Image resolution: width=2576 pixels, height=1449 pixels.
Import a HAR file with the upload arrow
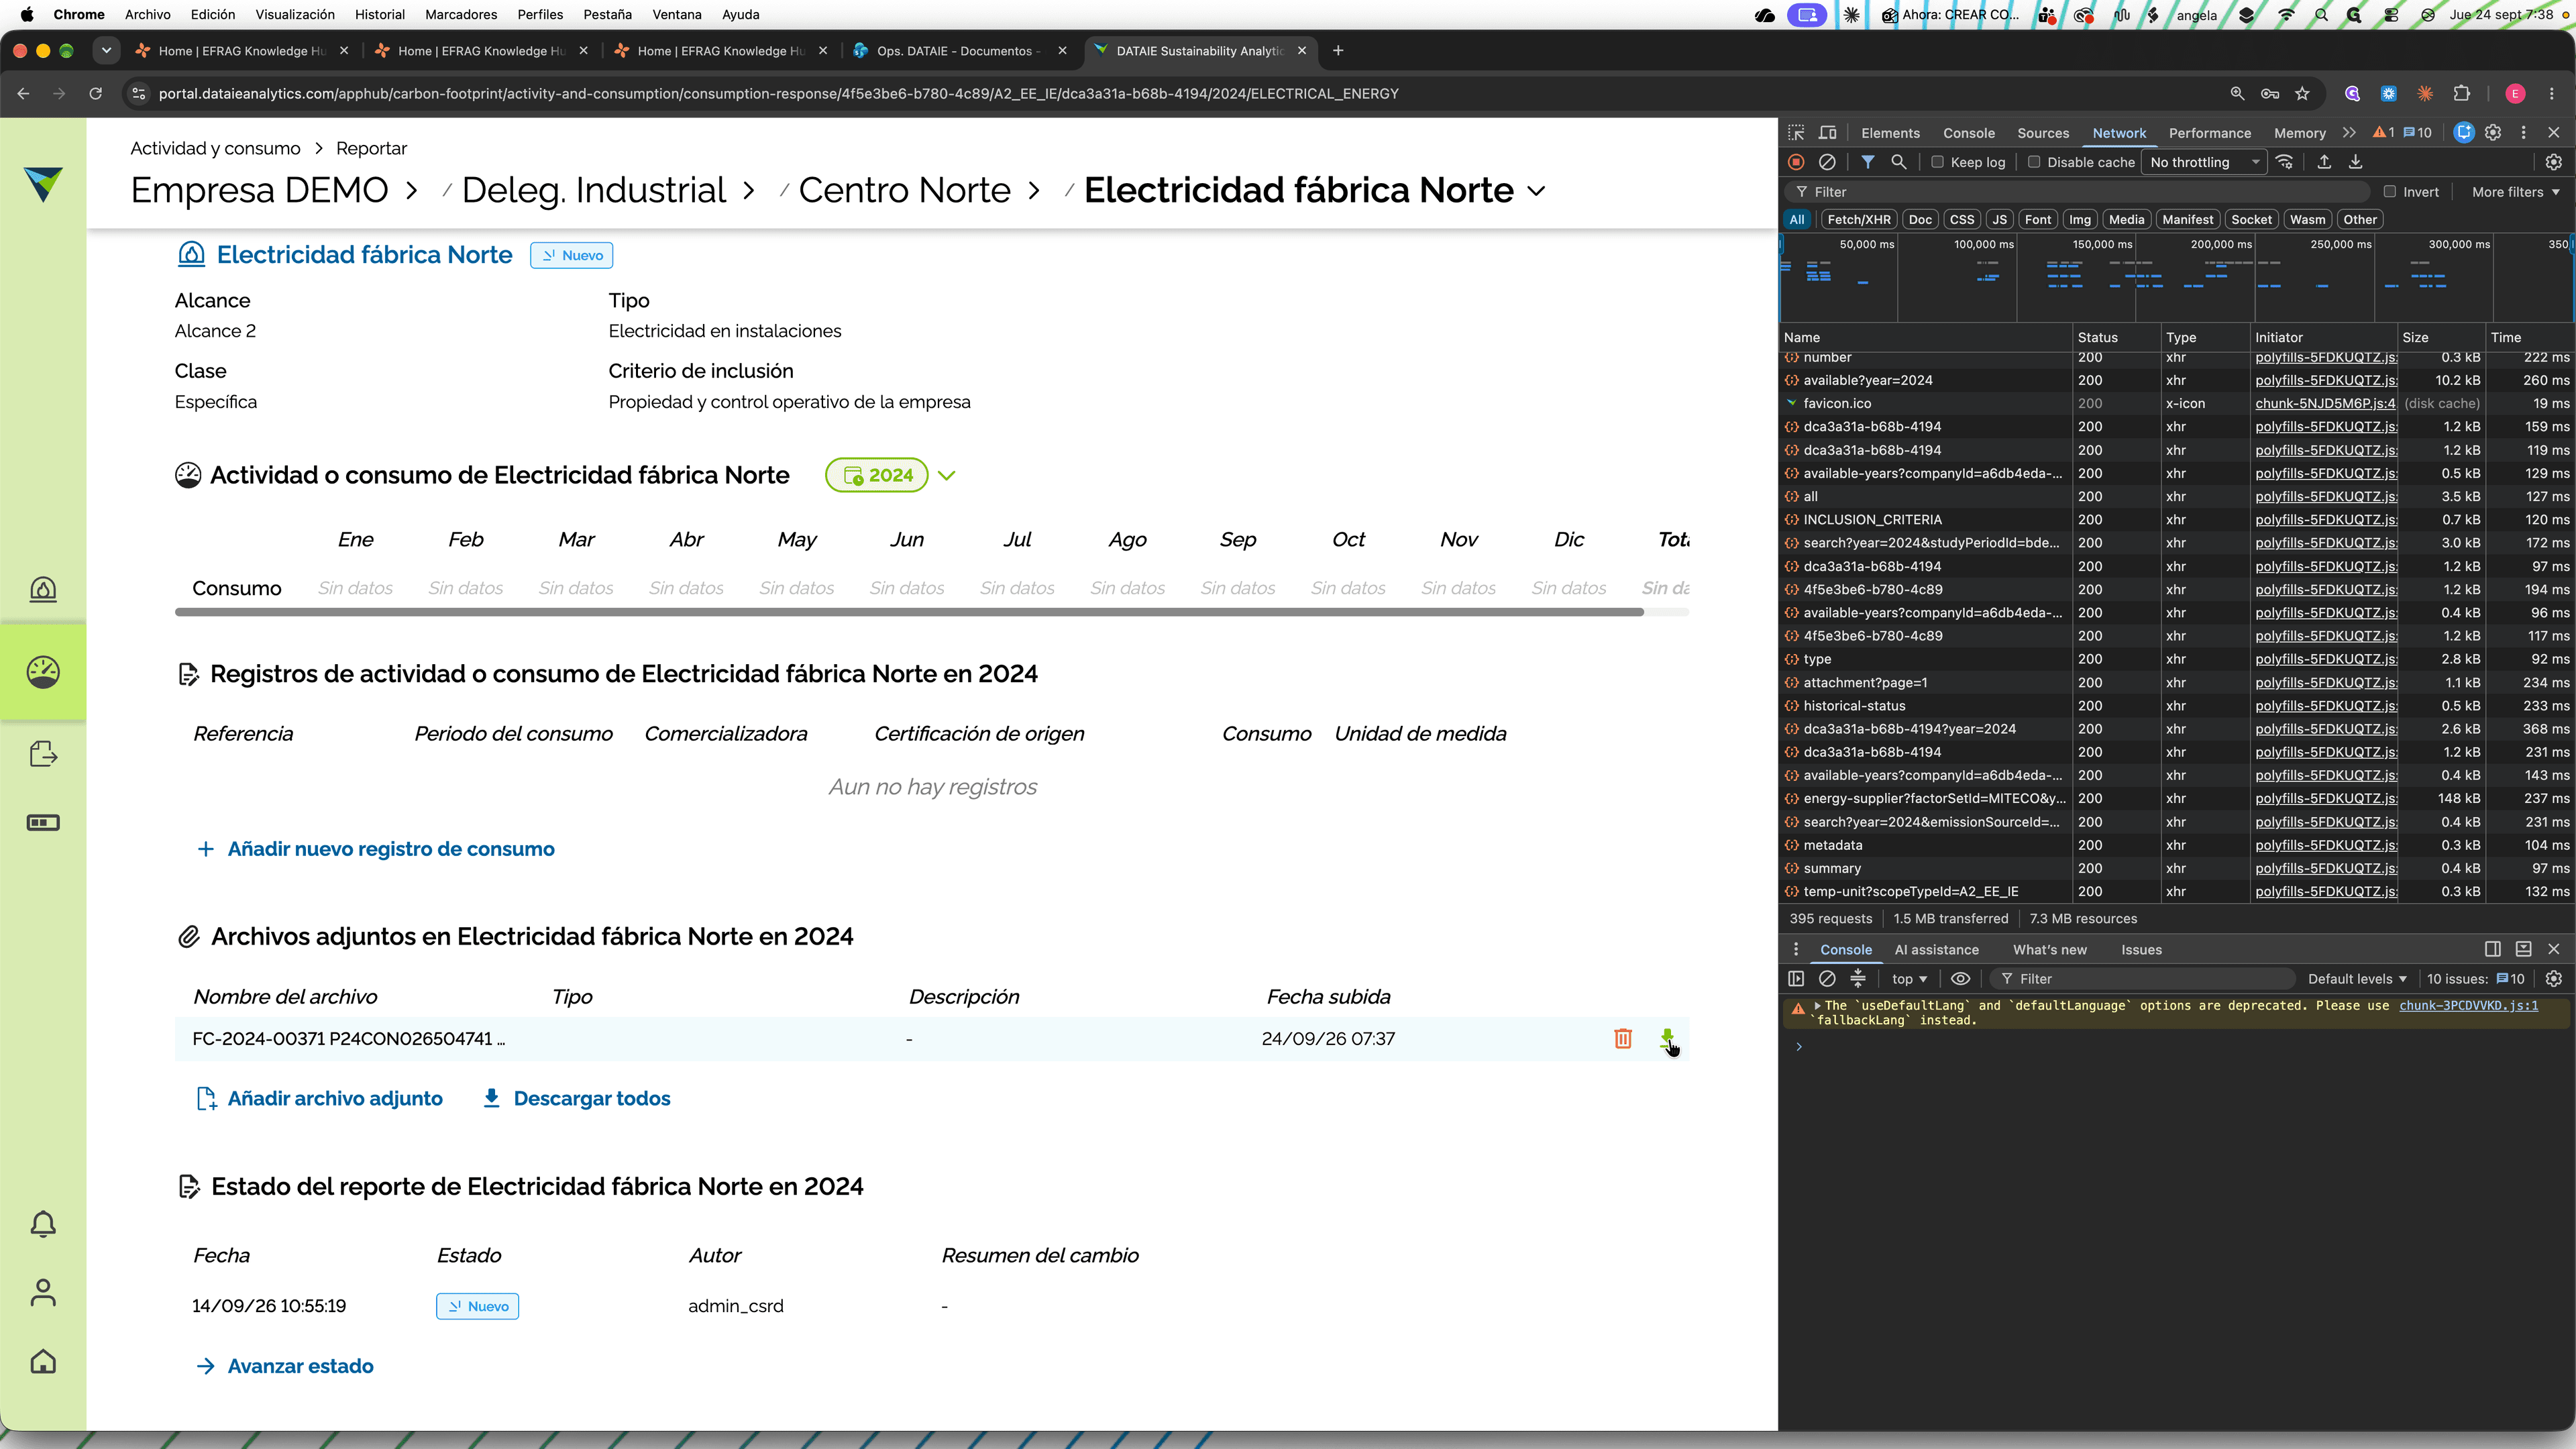pos(2324,162)
